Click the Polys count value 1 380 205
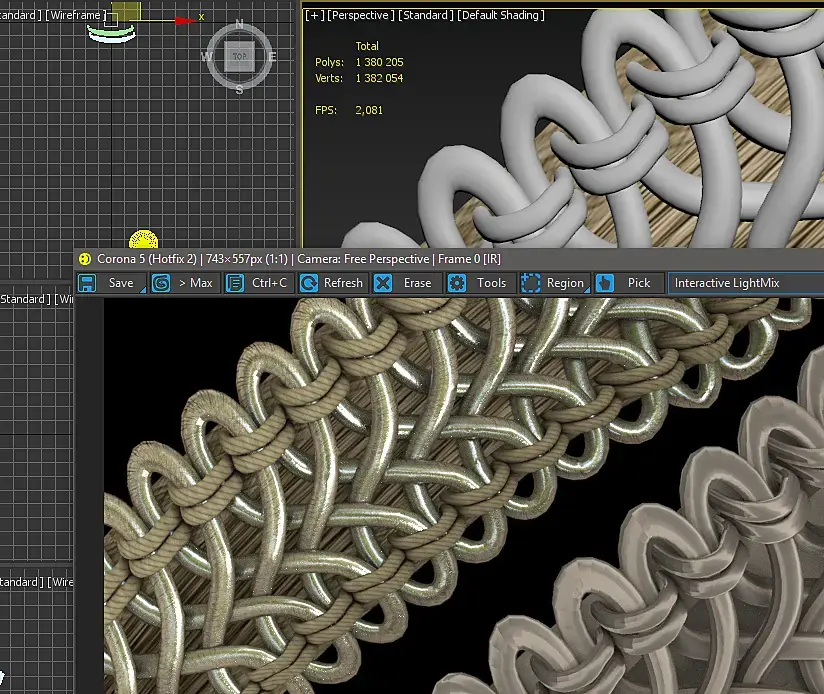Screen dimensions: 824x694 pos(379,62)
